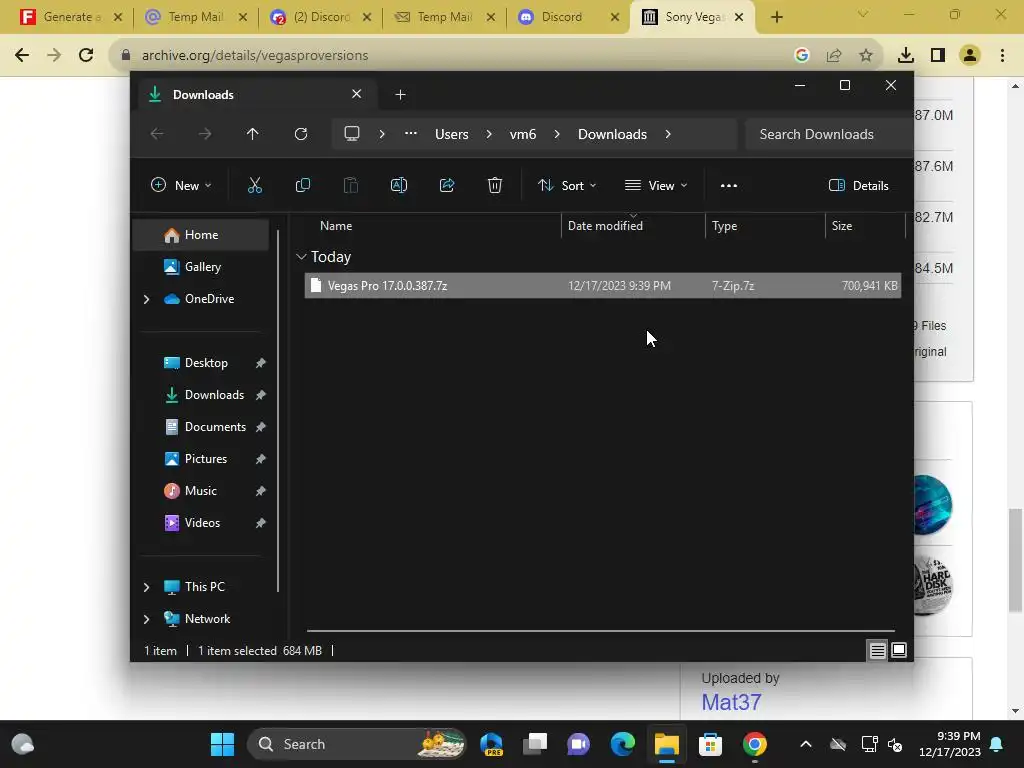Click the Delete trash can icon

[495, 185]
